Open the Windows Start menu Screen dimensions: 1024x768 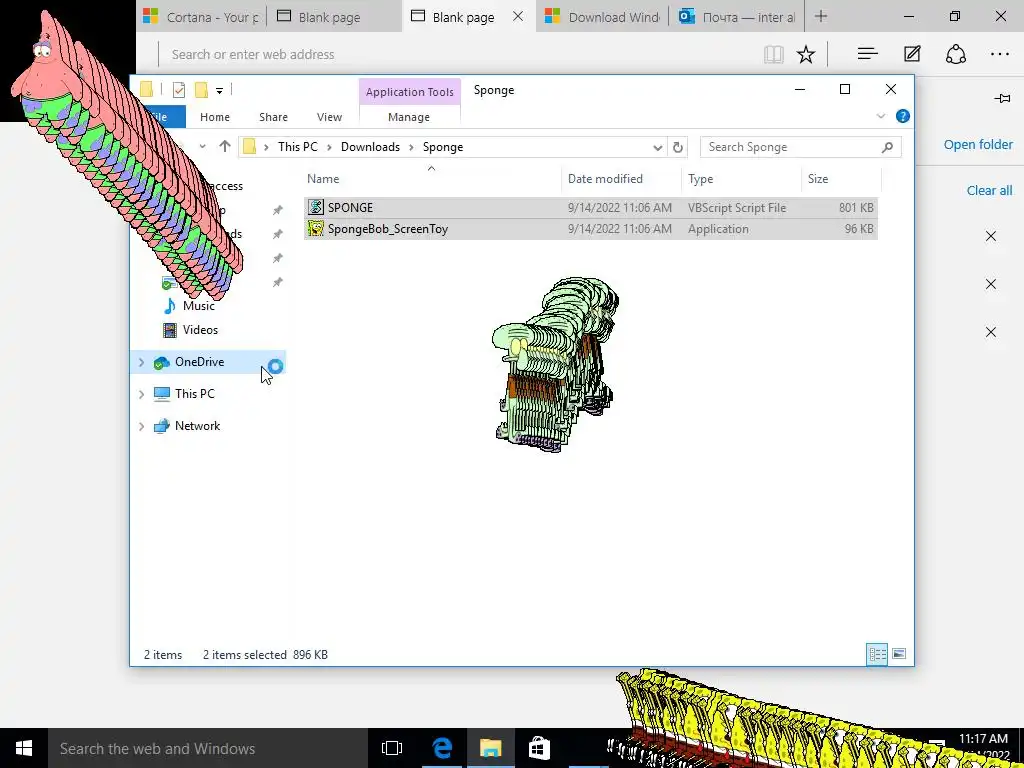24,748
